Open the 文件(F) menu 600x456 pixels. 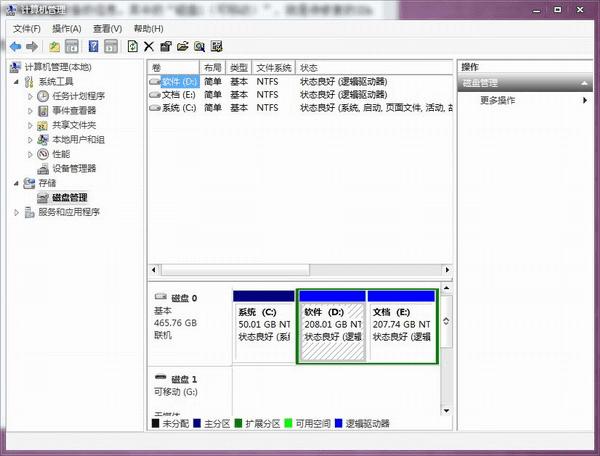[26, 29]
